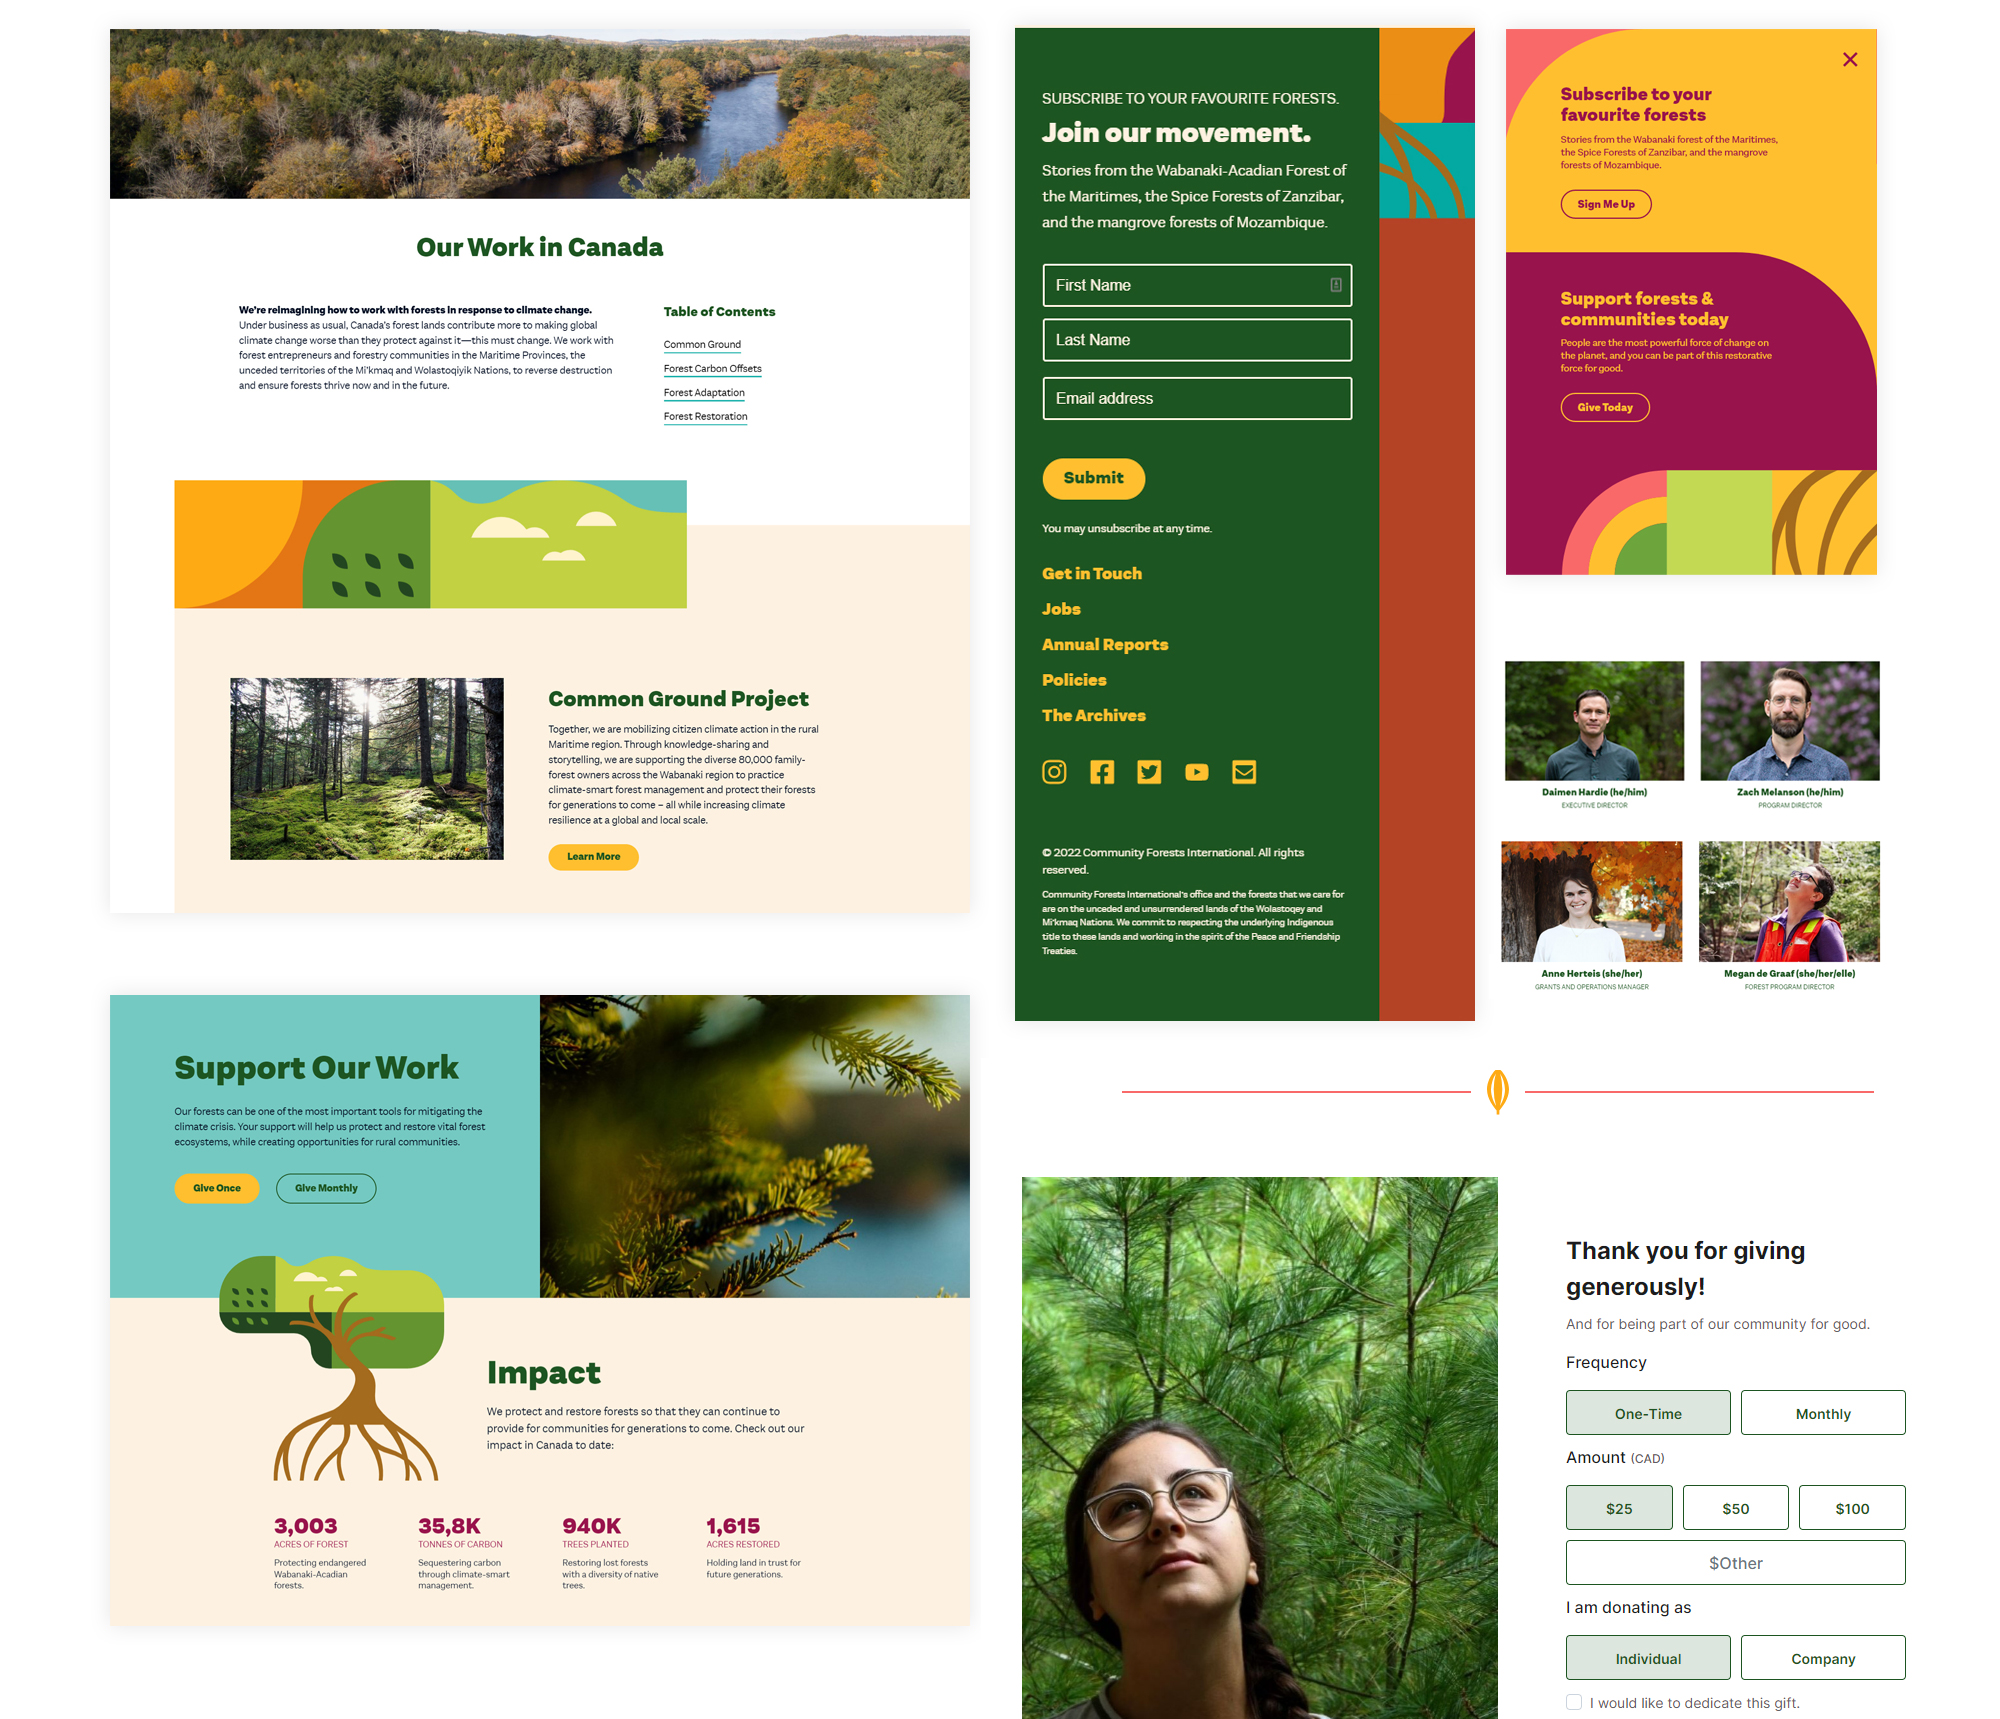The width and height of the screenshot is (2000, 1719).
Task: Select Individual donor type
Action: (x=1648, y=1658)
